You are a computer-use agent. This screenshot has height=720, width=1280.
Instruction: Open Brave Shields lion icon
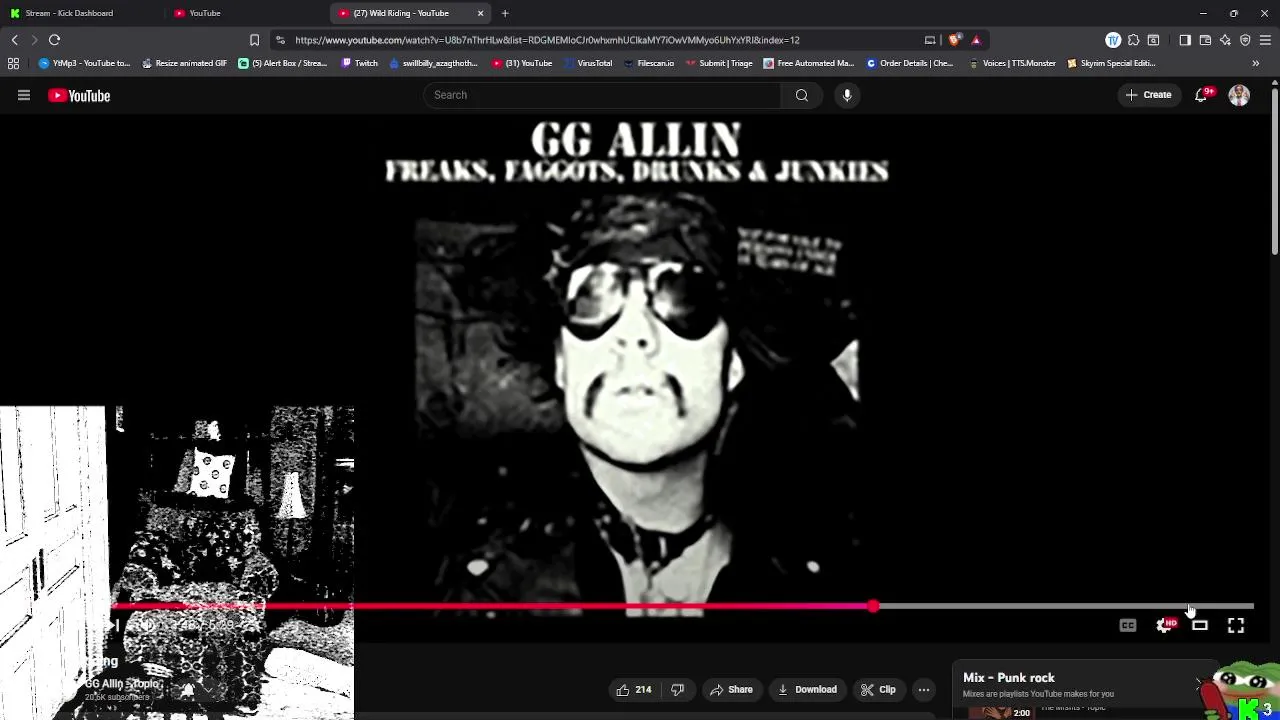coord(955,40)
